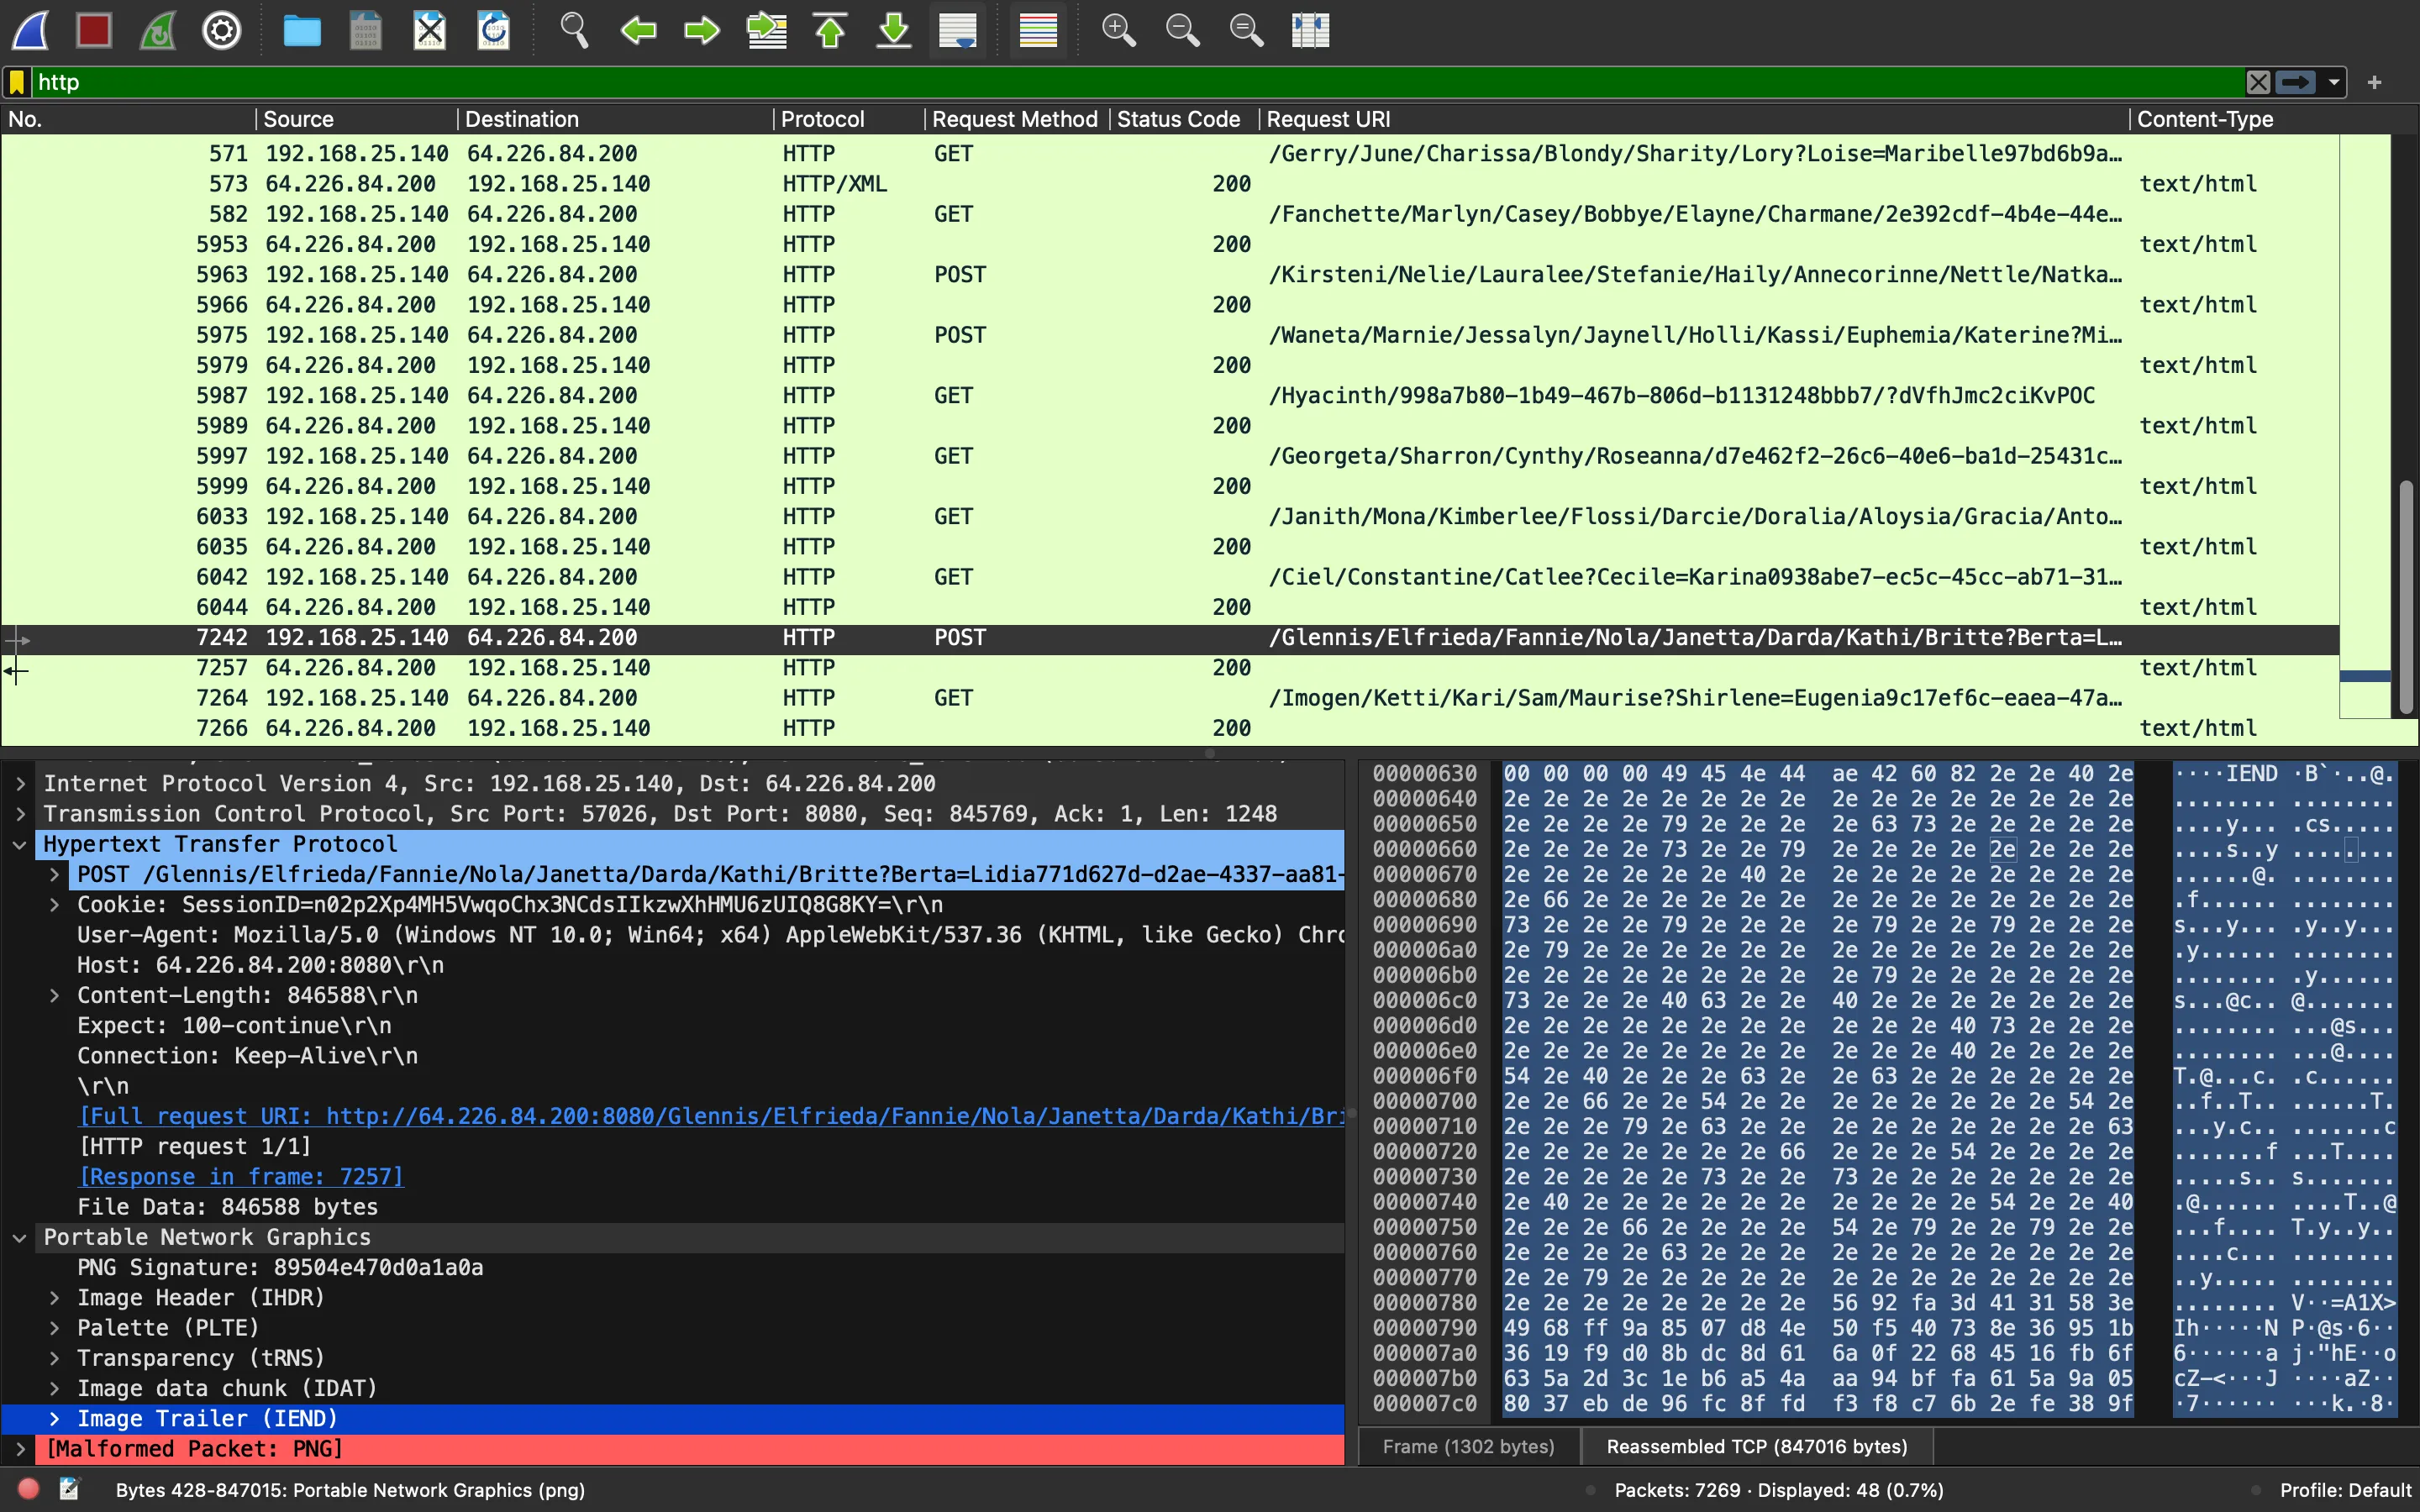Add a display filter button
This screenshot has height=1512, width=2420.
(x=2375, y=82)
